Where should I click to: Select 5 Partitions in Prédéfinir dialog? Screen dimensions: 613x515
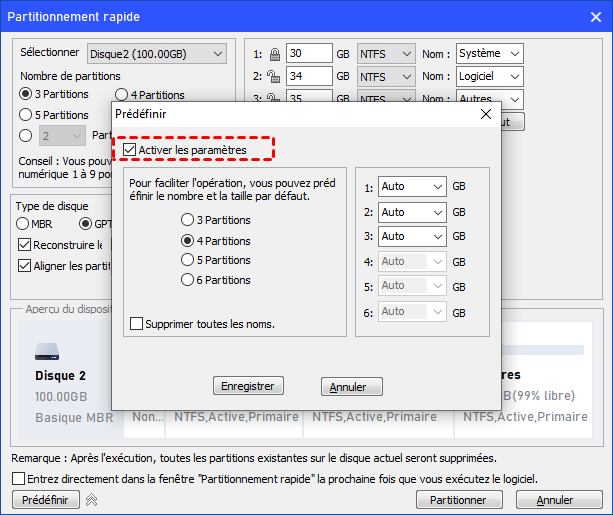click(x=188, y=260)
